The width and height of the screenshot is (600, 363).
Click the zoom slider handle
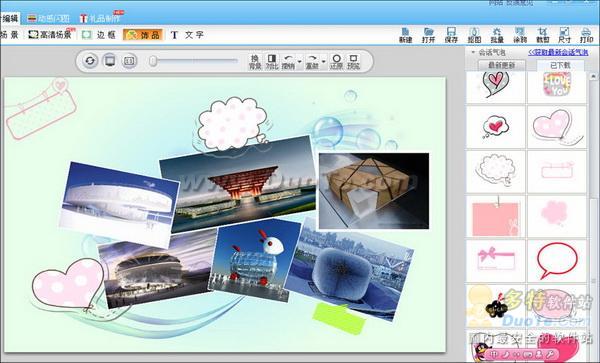[153, 61]
